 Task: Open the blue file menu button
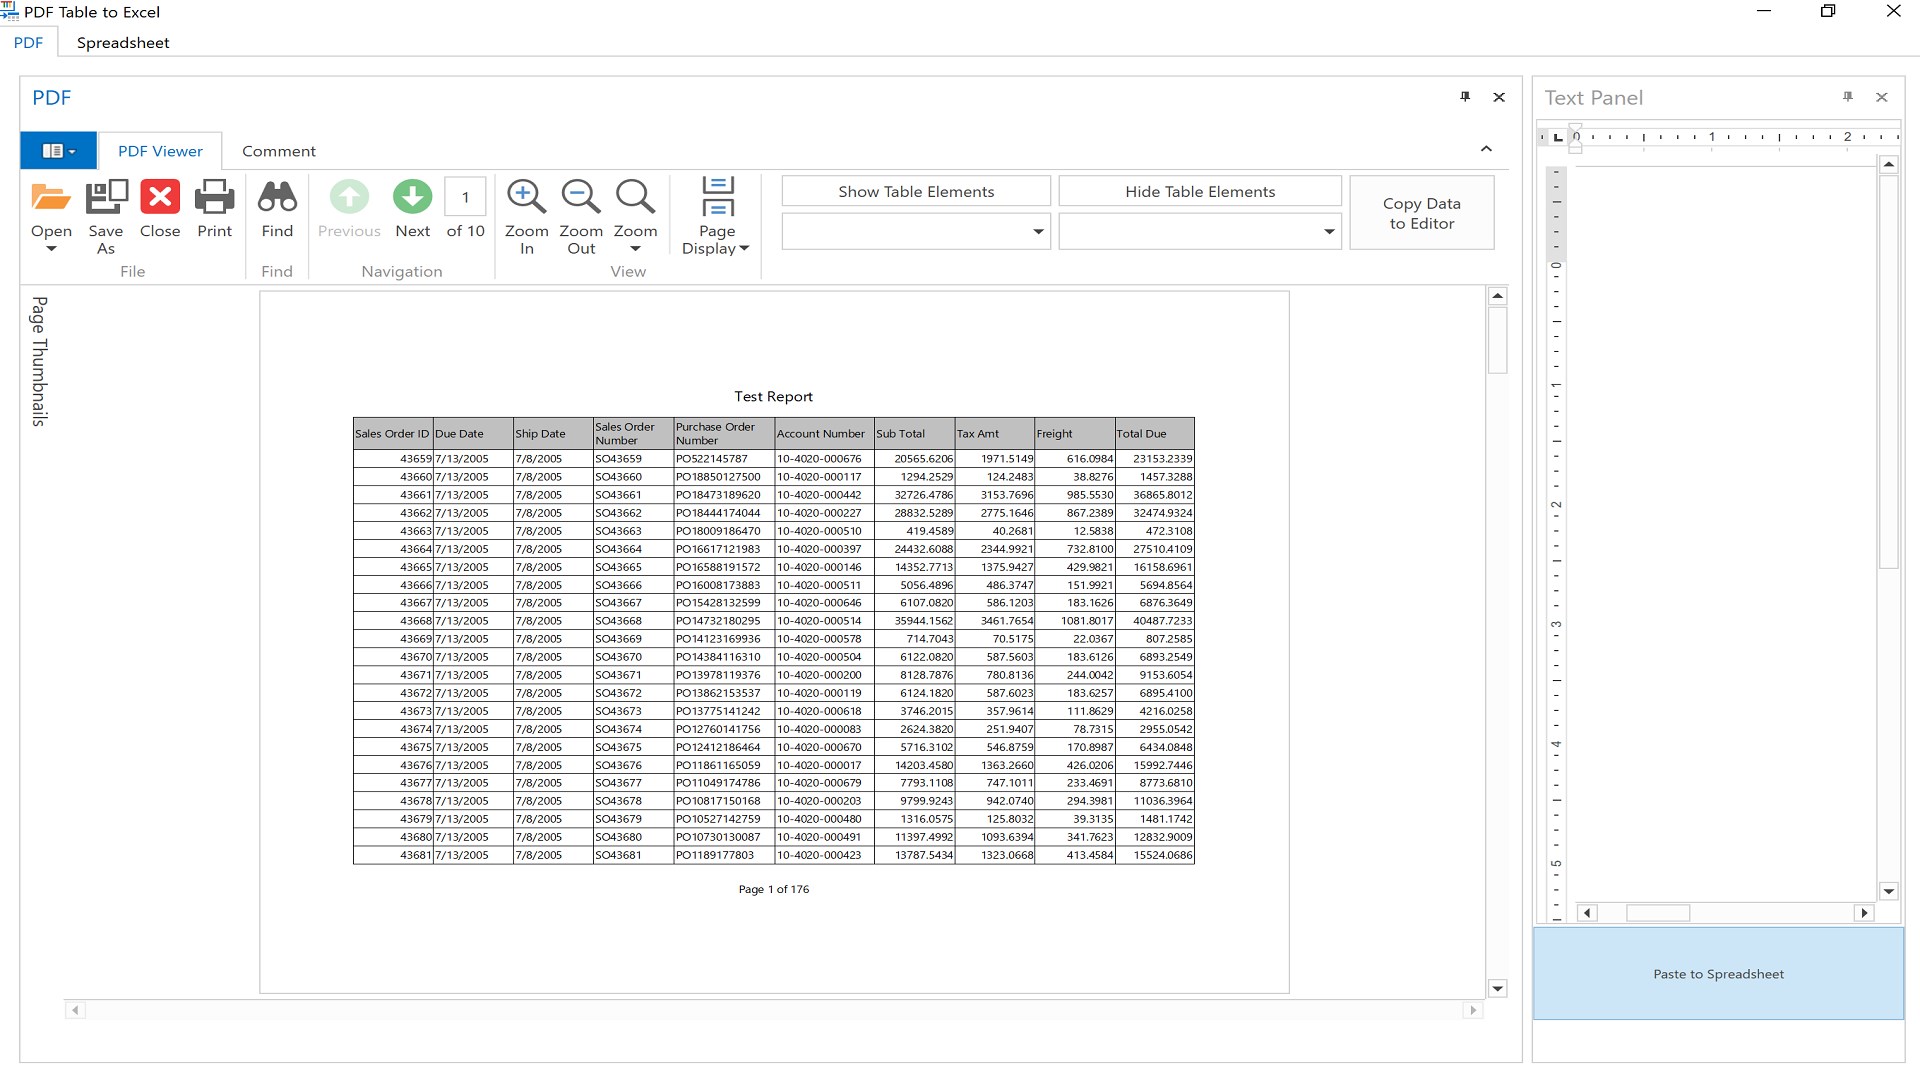pos(59,151)
